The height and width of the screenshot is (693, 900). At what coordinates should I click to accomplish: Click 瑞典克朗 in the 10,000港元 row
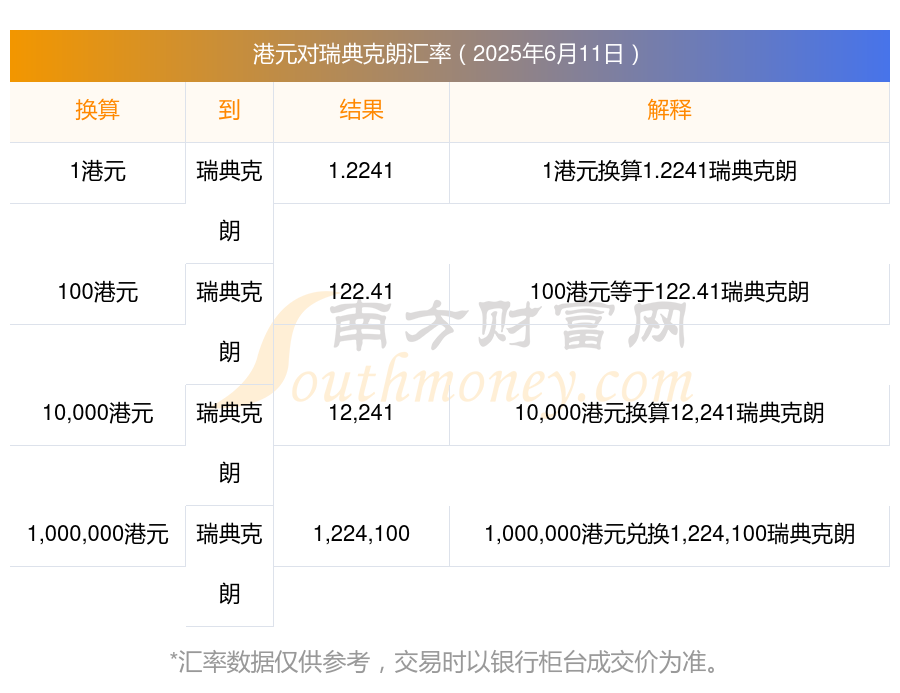(229, 444)
